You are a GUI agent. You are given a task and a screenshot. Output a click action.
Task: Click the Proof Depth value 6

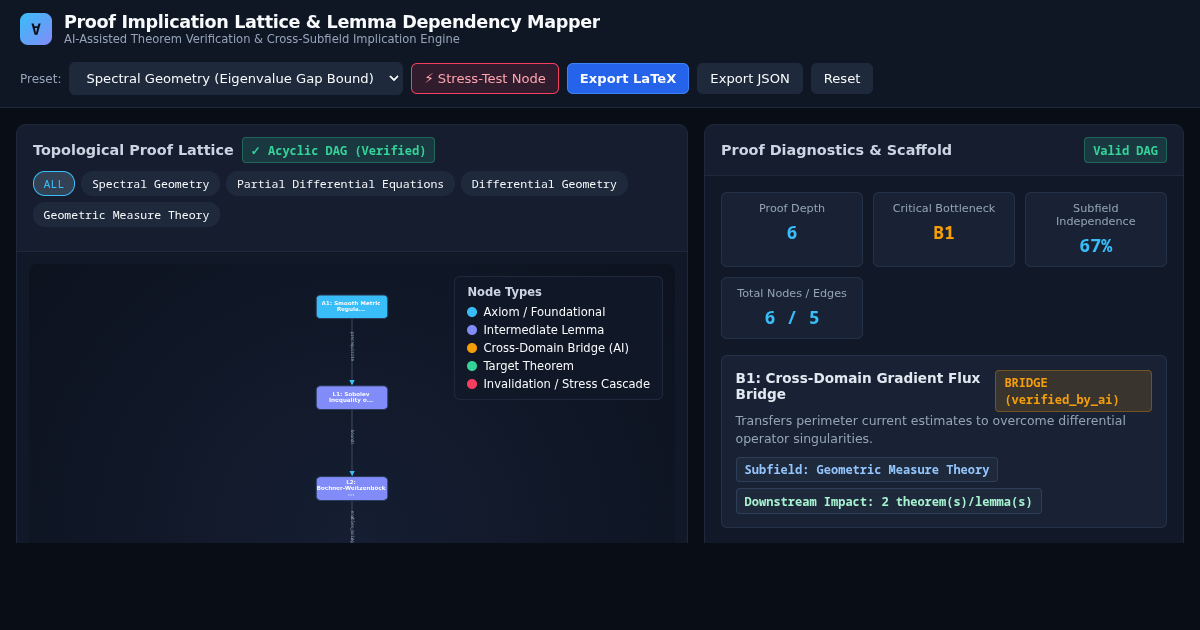(x=792, y=233)
